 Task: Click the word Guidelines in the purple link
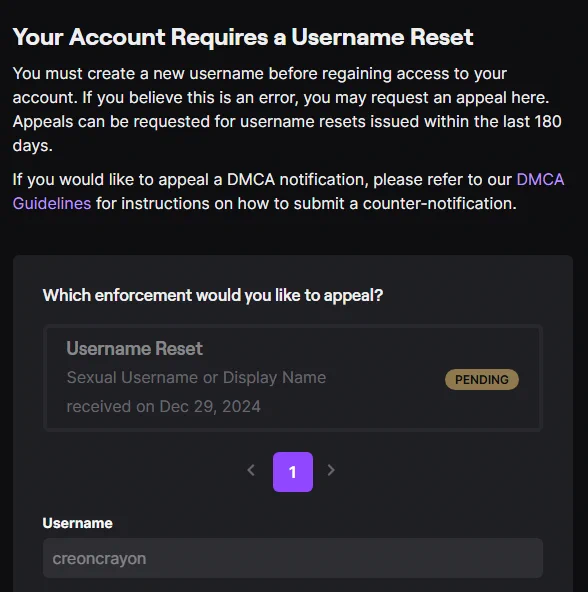(52, 204)
